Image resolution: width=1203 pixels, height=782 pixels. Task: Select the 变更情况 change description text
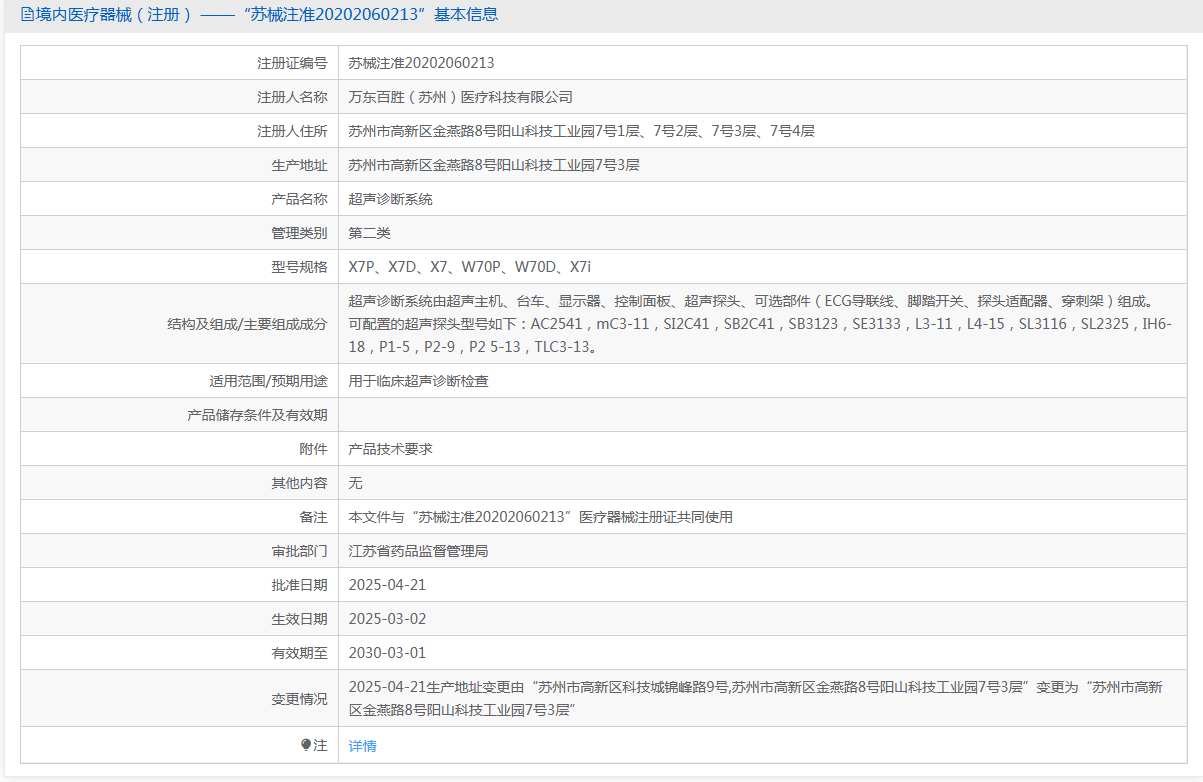tap(756, 698)
